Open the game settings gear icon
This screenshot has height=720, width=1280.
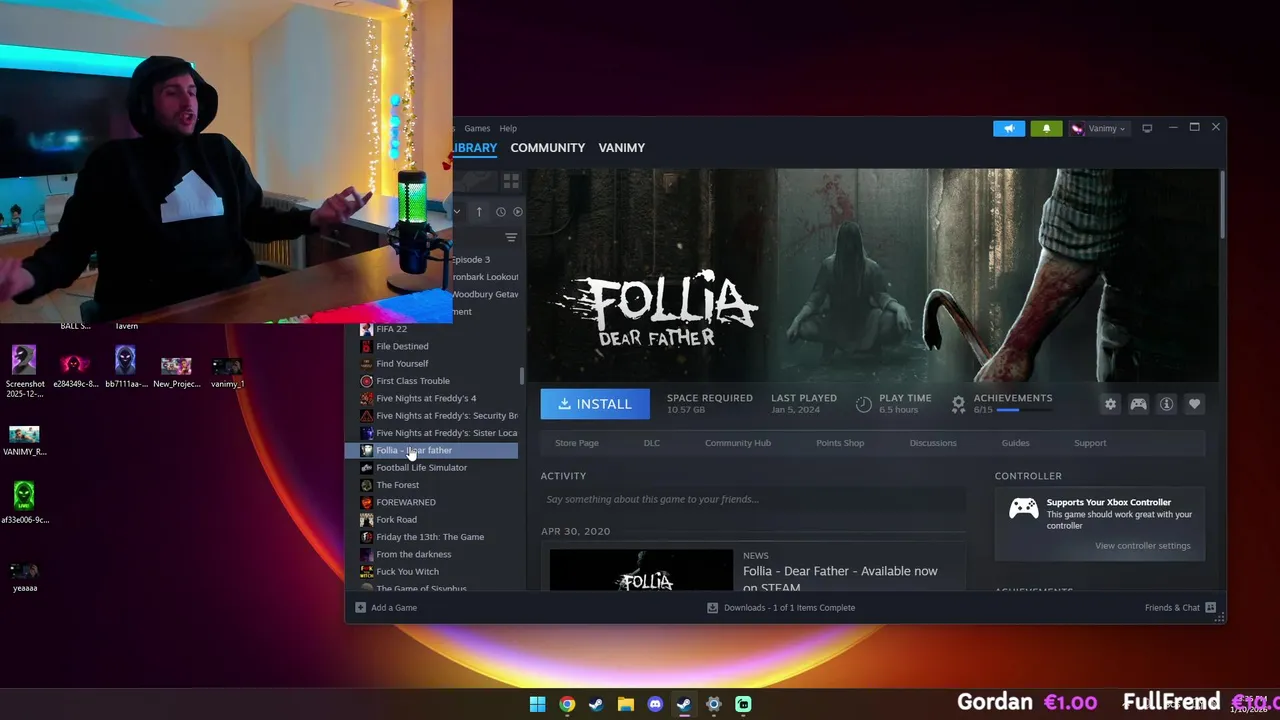(1110, 404)
